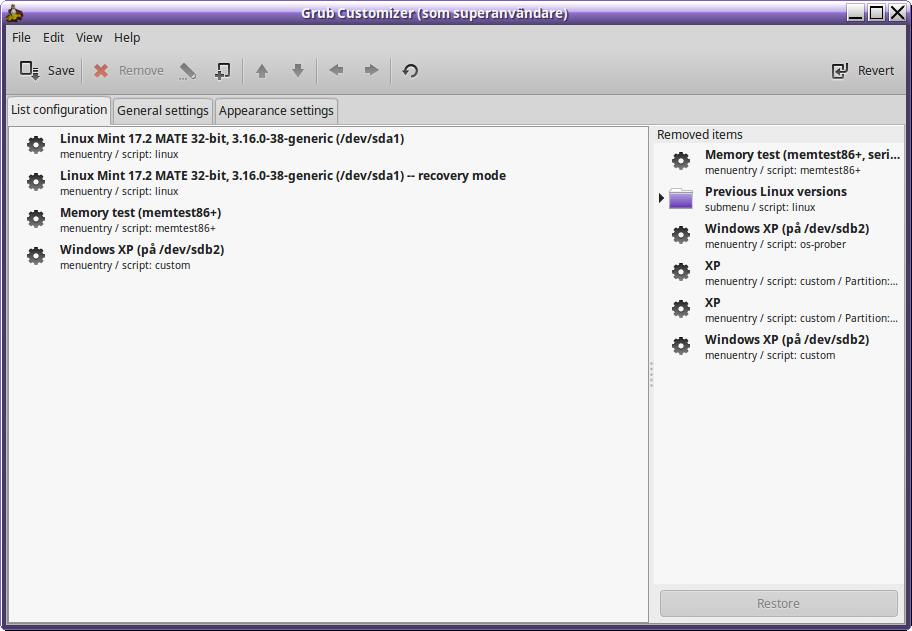Viewport: 912px width, 631px height.
Task: Select the removed Windows XP custom script entry
Action: (x=779, y=347)
